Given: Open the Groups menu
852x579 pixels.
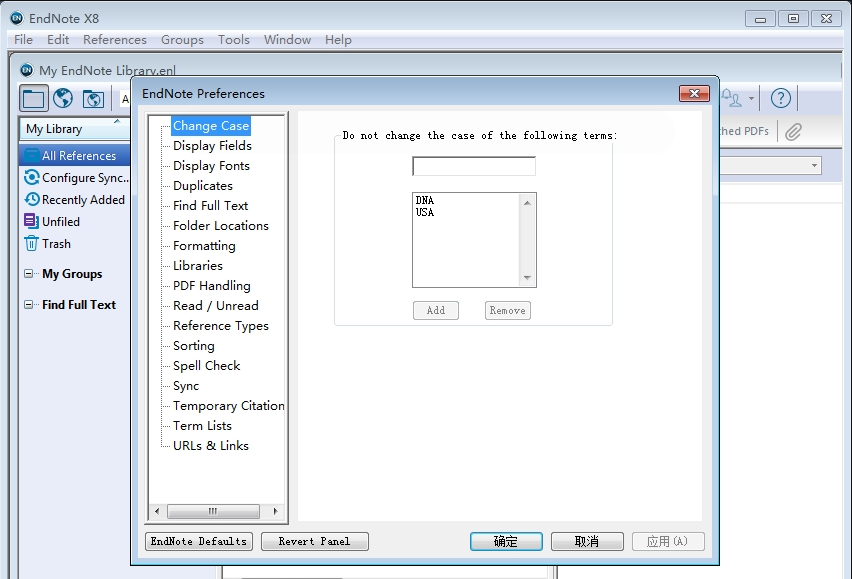Looking at the screenshot, I should point(182,40).
